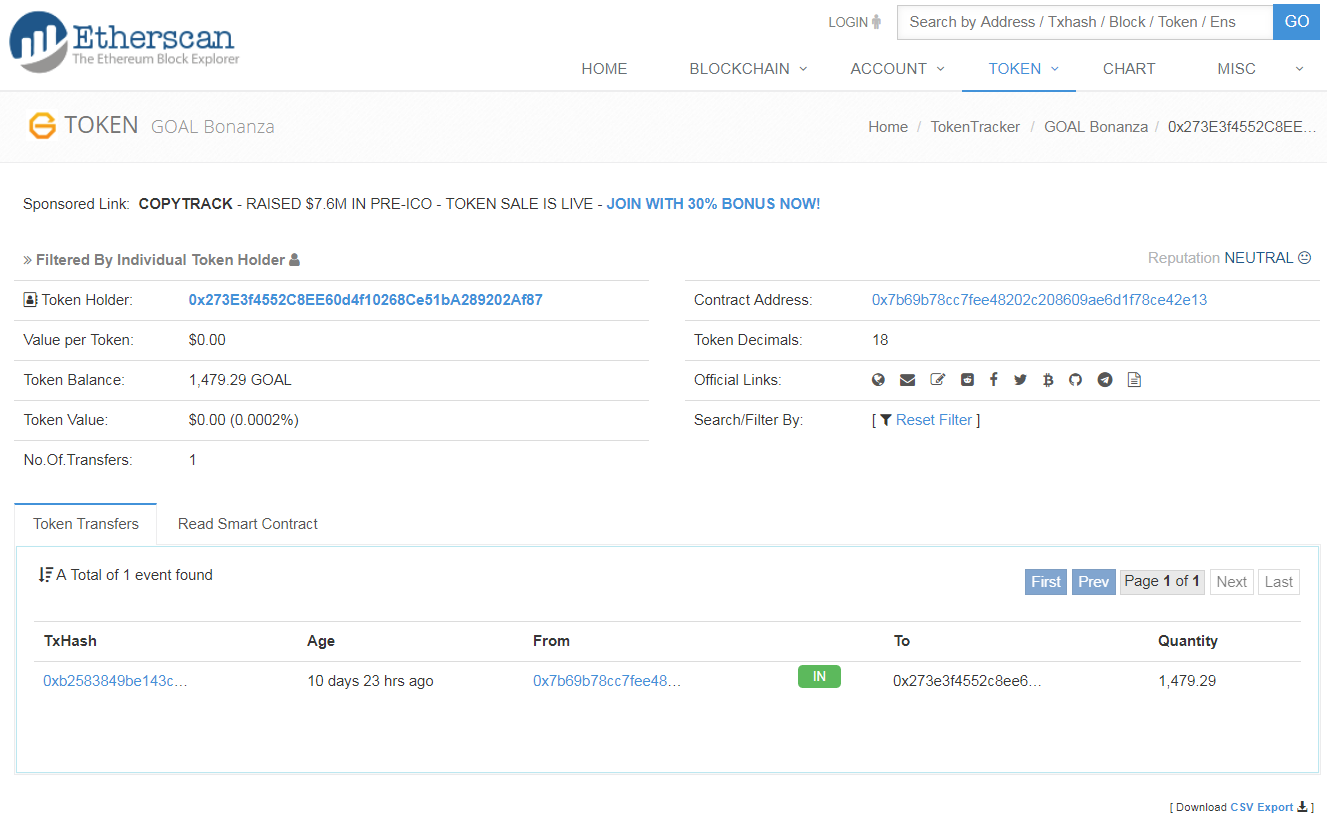The image size is (1327, 821).
Task: Open transaction hash 0xb2583849be143c...
Action: pos(115,681)
